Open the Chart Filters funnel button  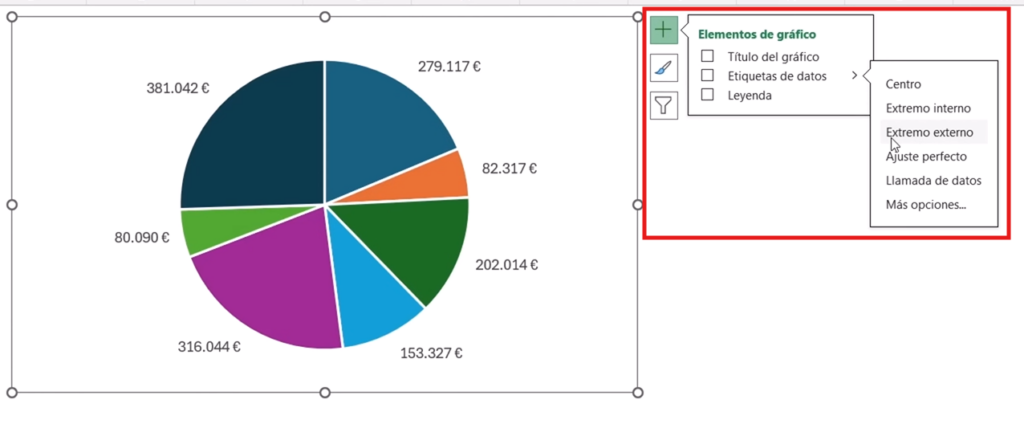[664, 105]
